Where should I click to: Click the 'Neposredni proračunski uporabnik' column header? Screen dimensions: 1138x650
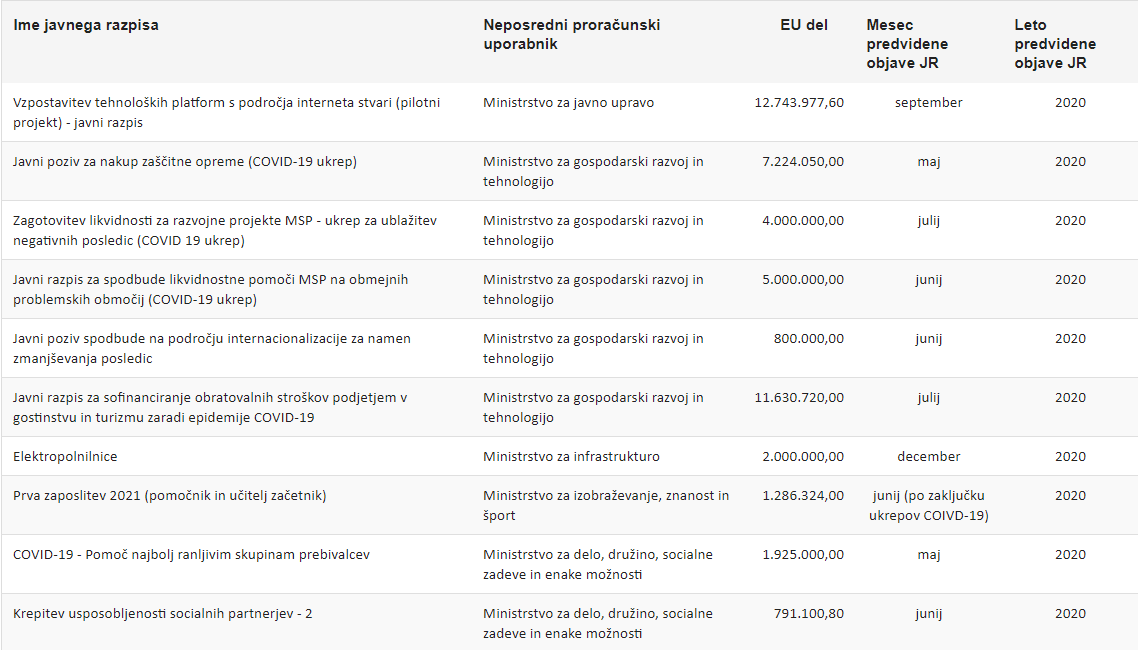[x=571, y=34]
